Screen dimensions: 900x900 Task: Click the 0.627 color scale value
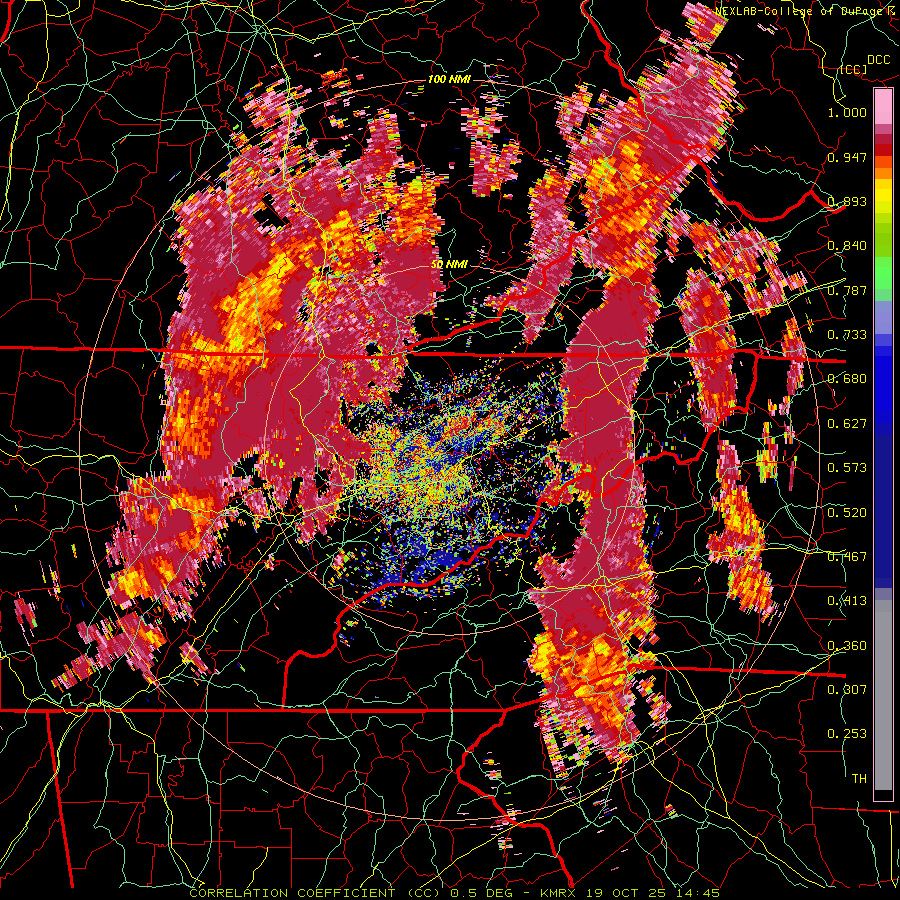pos(847,424)
